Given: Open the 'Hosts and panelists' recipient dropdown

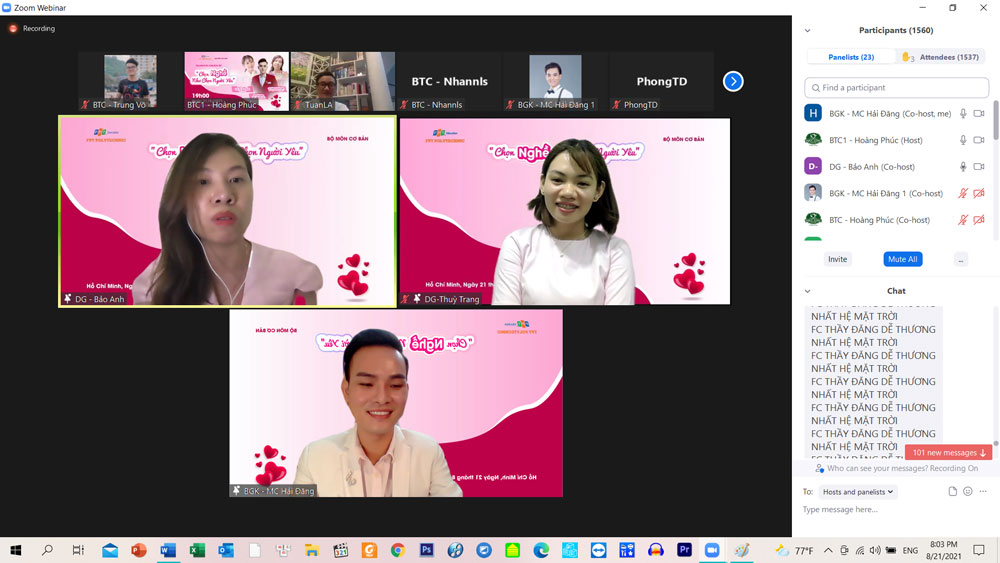Looking at the screenshot, I should 857,492.
